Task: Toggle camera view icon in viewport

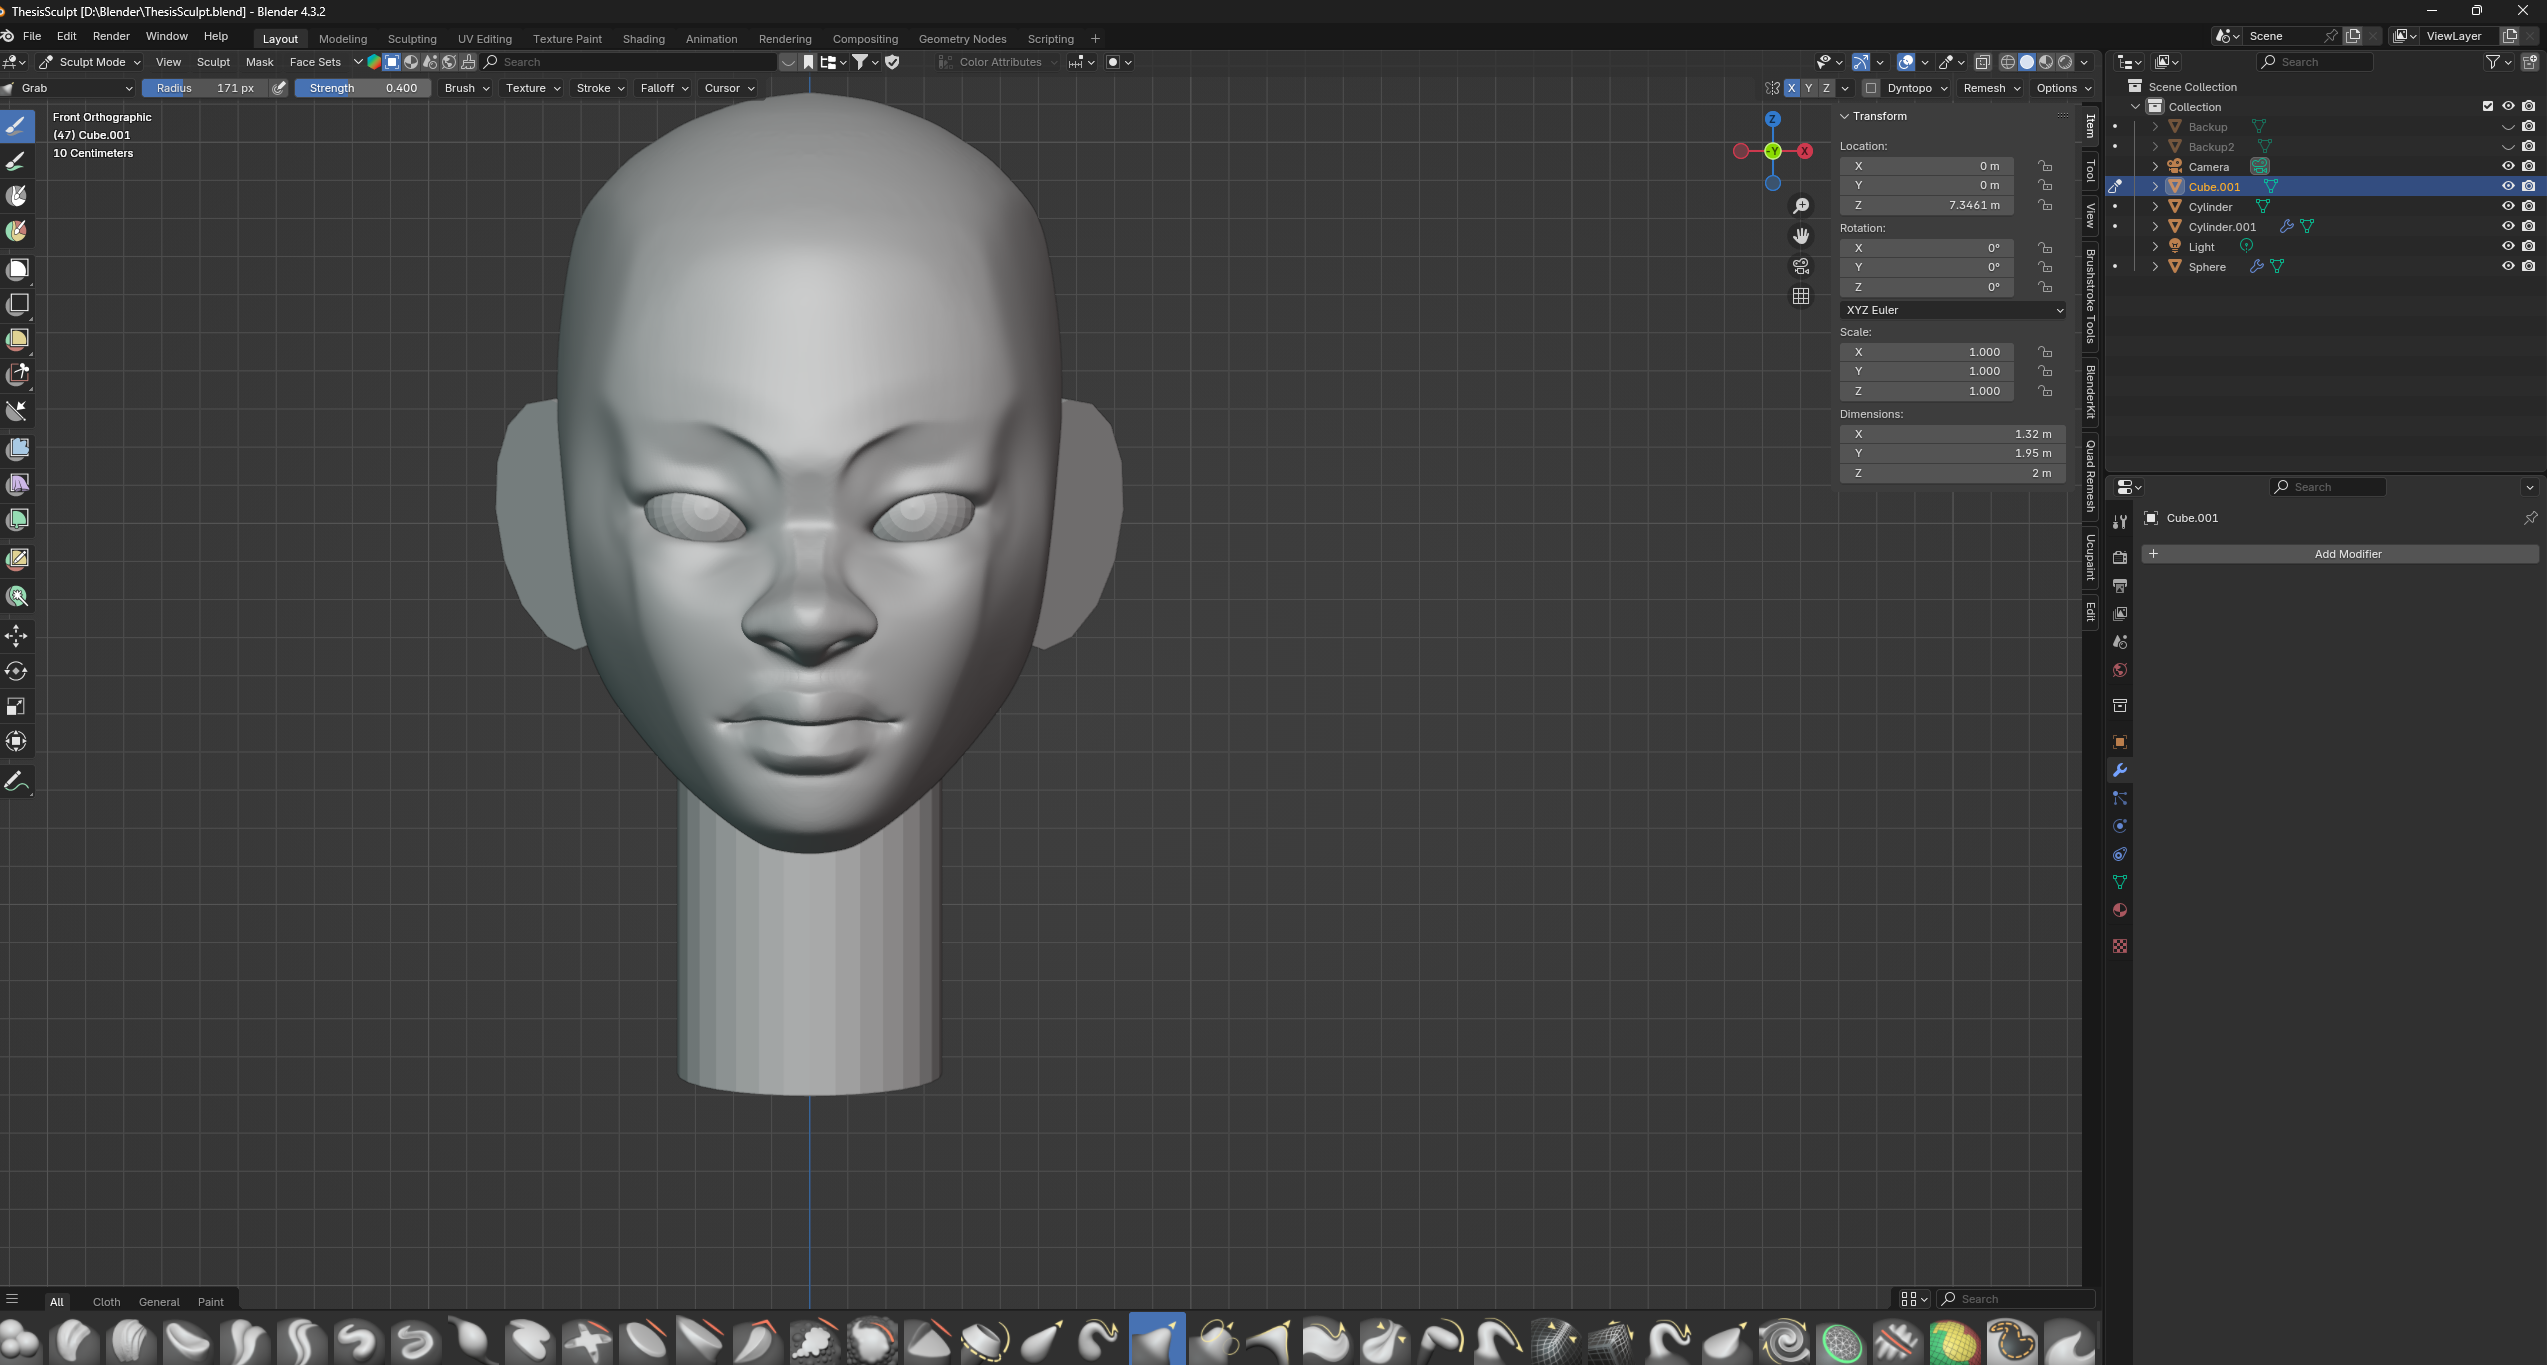Action: click(x=1801, y=266)
